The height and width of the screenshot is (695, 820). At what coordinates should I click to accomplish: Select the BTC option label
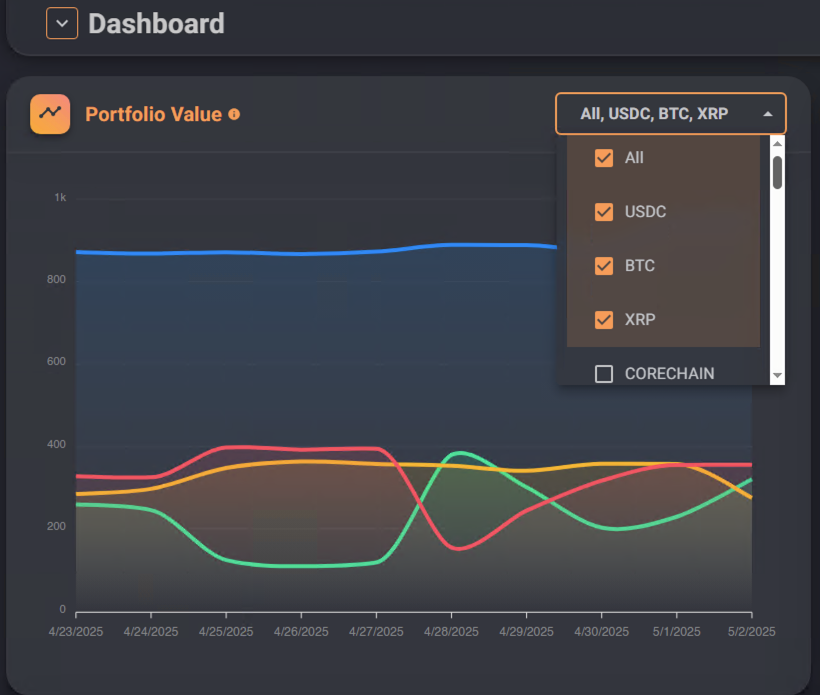pyautogui.click(x=640, y=266)
